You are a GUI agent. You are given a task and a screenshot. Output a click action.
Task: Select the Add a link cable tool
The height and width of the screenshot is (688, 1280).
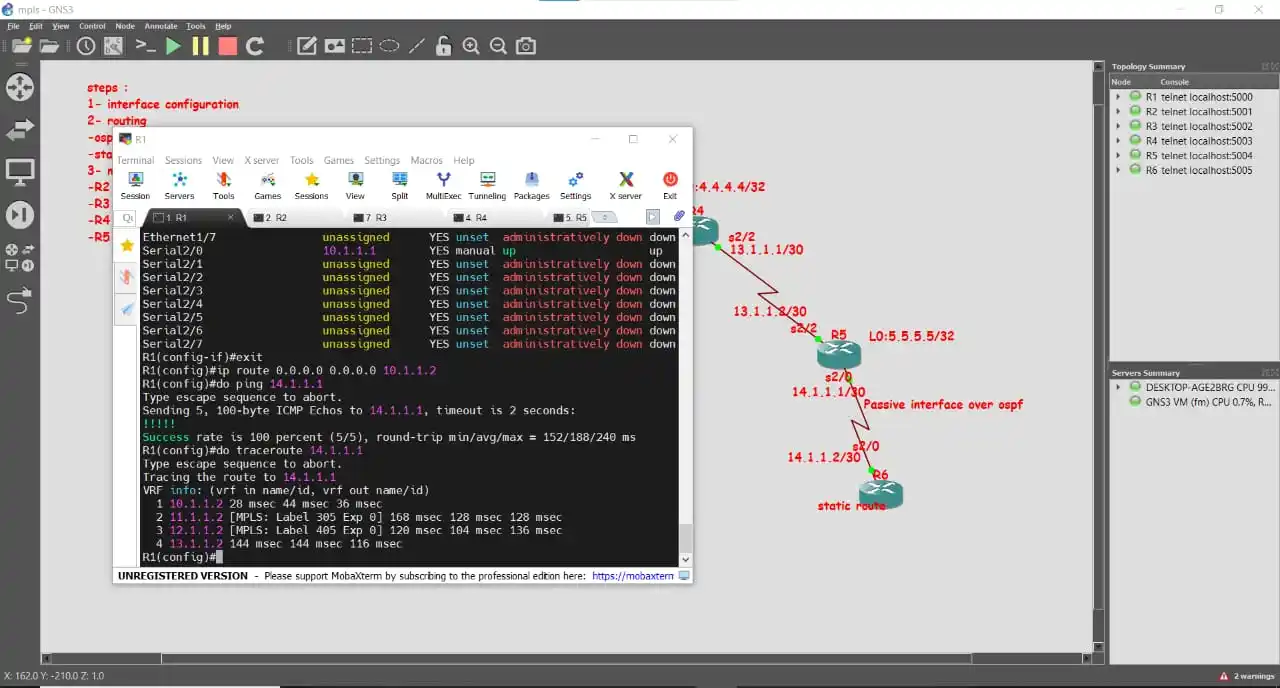point(20,299)
